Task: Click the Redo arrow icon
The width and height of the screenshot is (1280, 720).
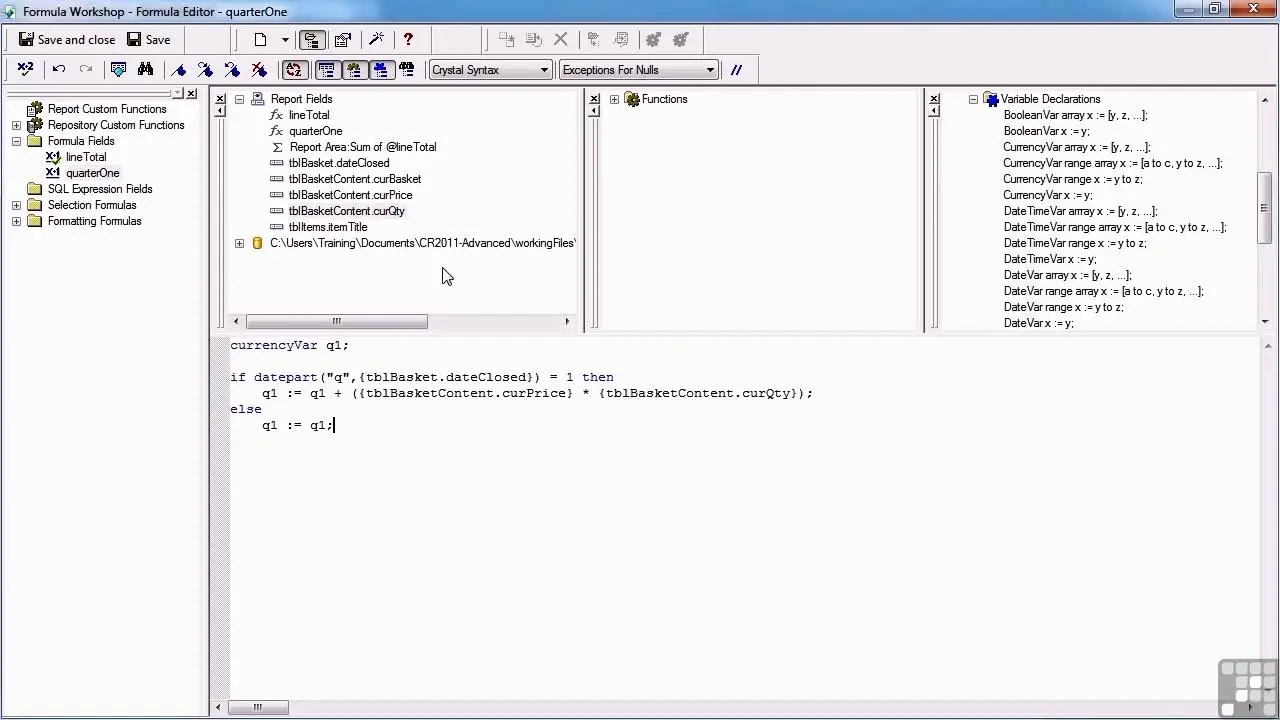Action: [x=86, y=69]
